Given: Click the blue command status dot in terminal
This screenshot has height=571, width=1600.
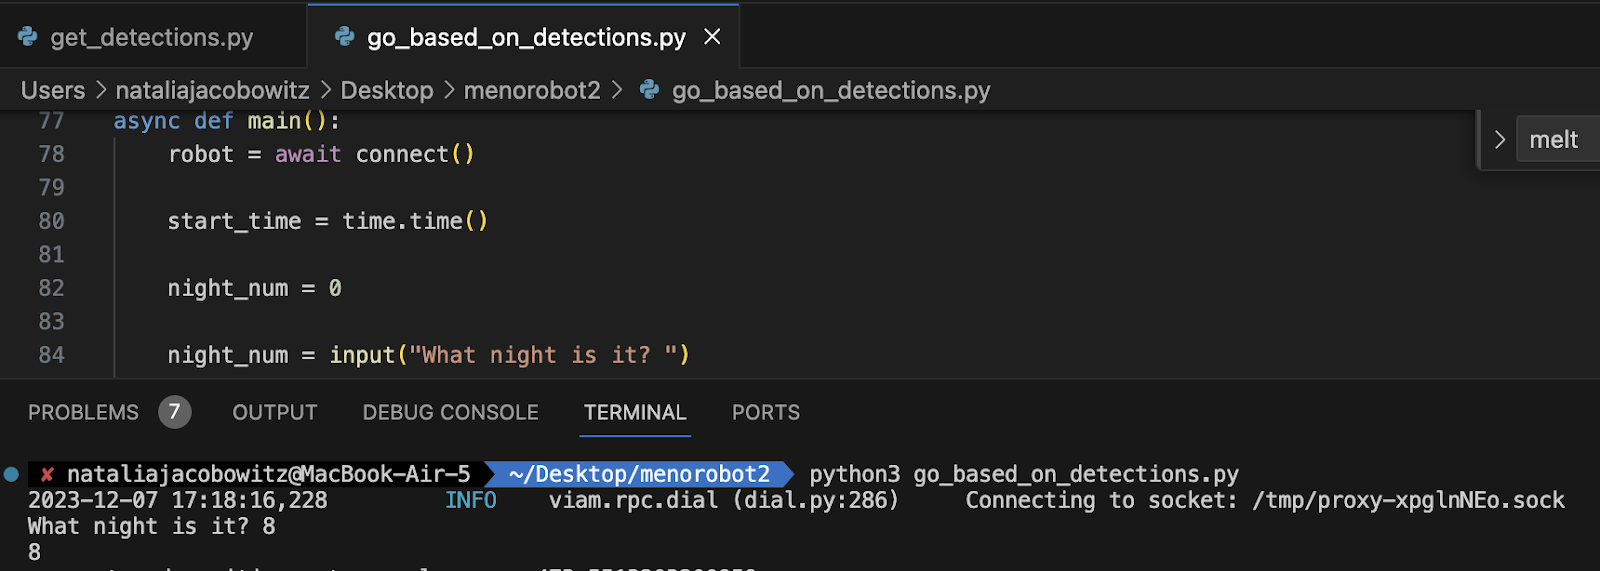Looking at the screenshot, I should (11, 474).
